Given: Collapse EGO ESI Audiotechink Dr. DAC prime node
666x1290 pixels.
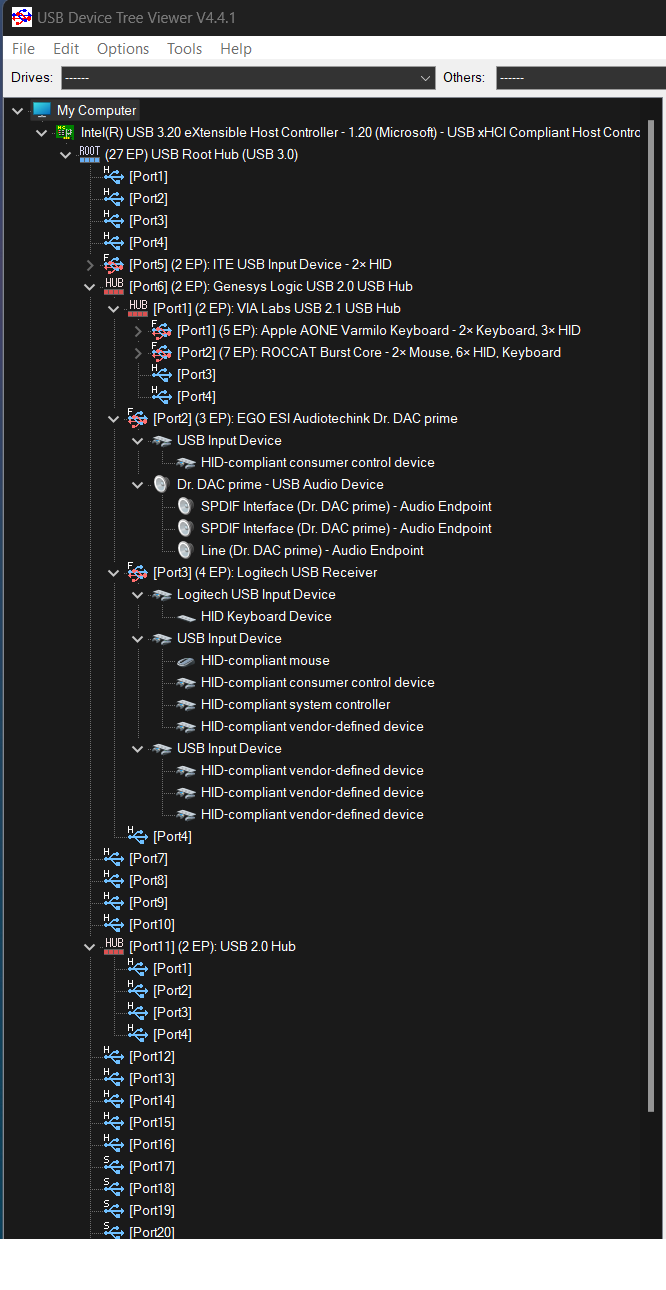Looking at the screenshot, I should (x=114, y=418).
